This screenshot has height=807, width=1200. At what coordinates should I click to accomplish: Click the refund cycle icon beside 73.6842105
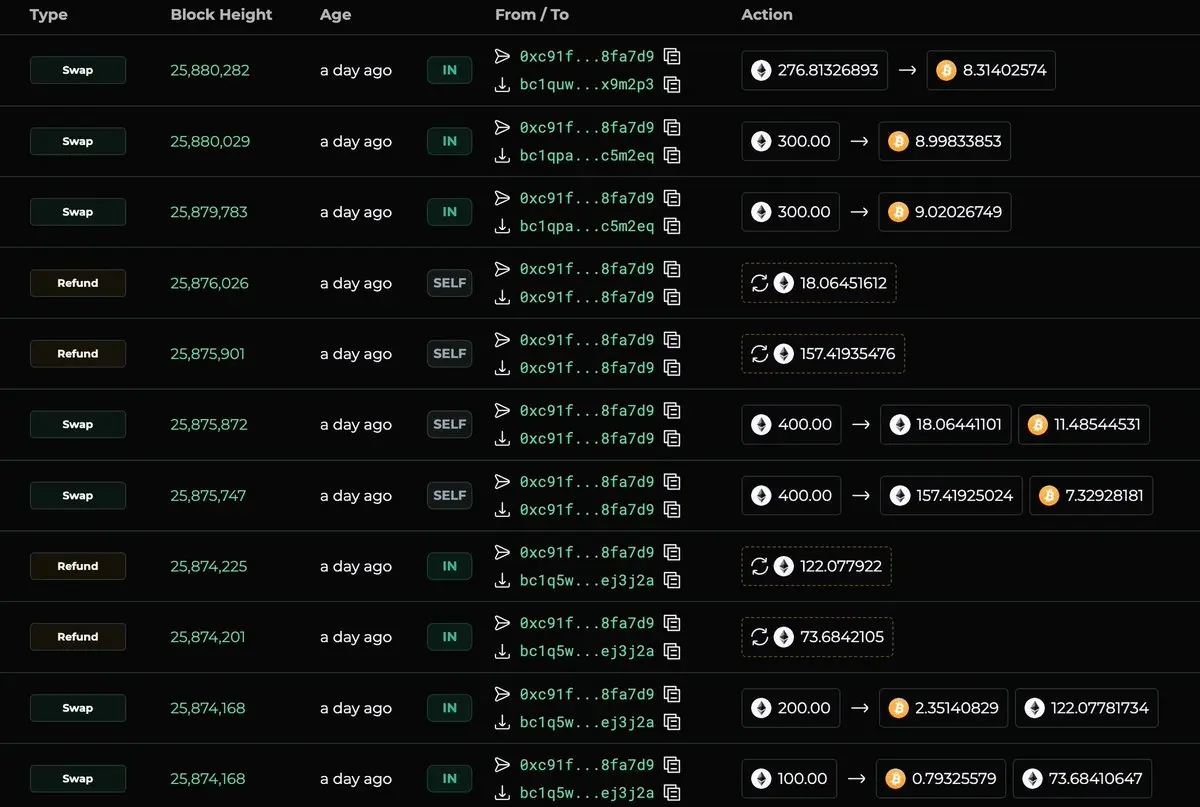point(759,637)
